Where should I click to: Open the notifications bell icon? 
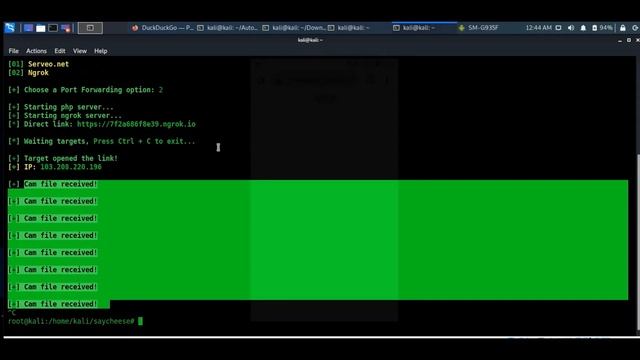583,28
